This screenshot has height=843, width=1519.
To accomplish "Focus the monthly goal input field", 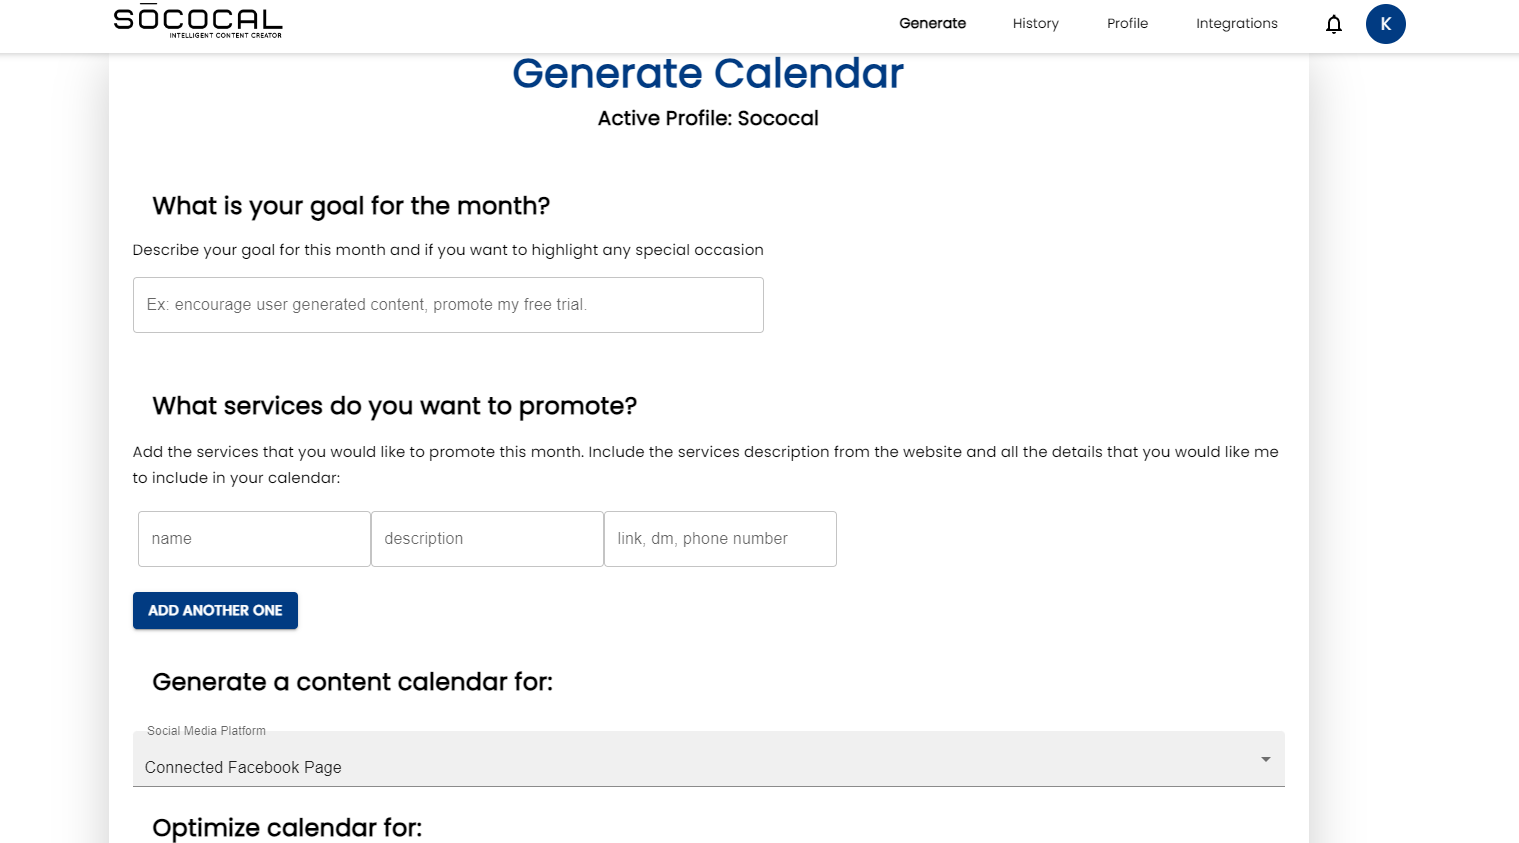I will coord(448,305).
